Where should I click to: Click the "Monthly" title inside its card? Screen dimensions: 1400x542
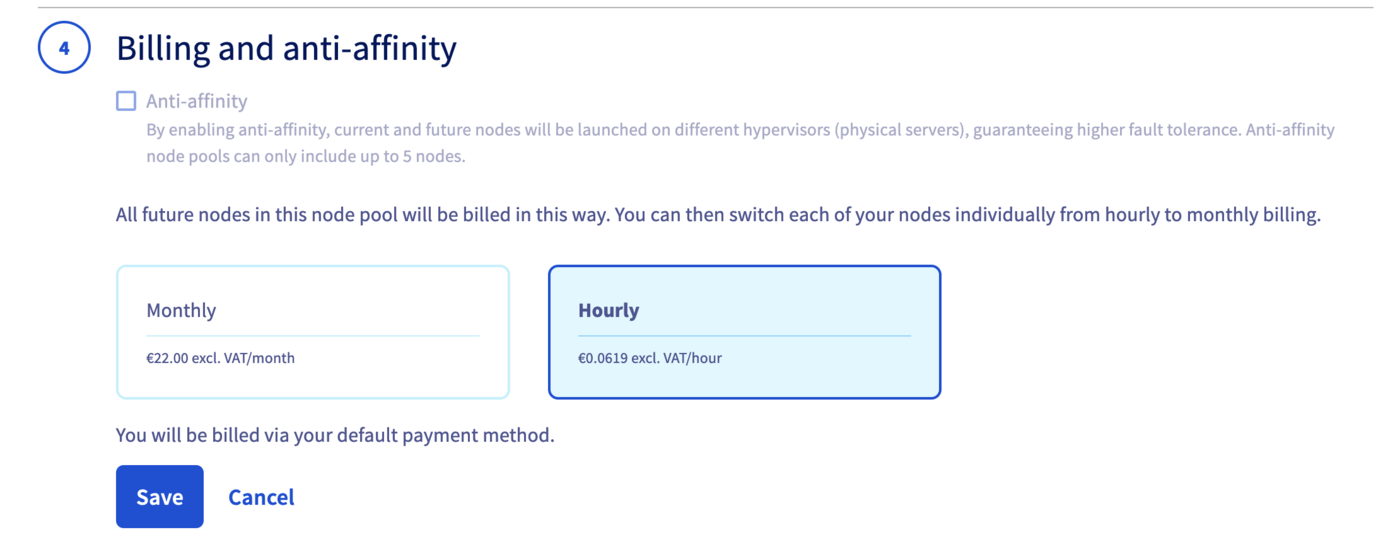181,310
